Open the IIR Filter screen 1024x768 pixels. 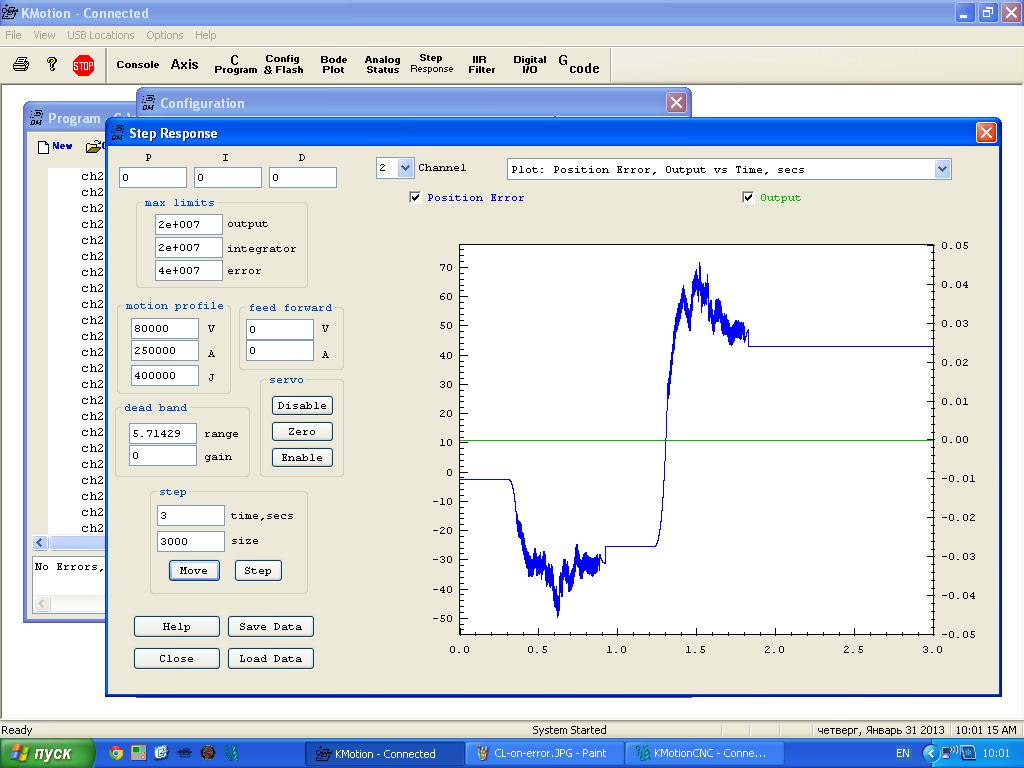click(x=481, y=65)
